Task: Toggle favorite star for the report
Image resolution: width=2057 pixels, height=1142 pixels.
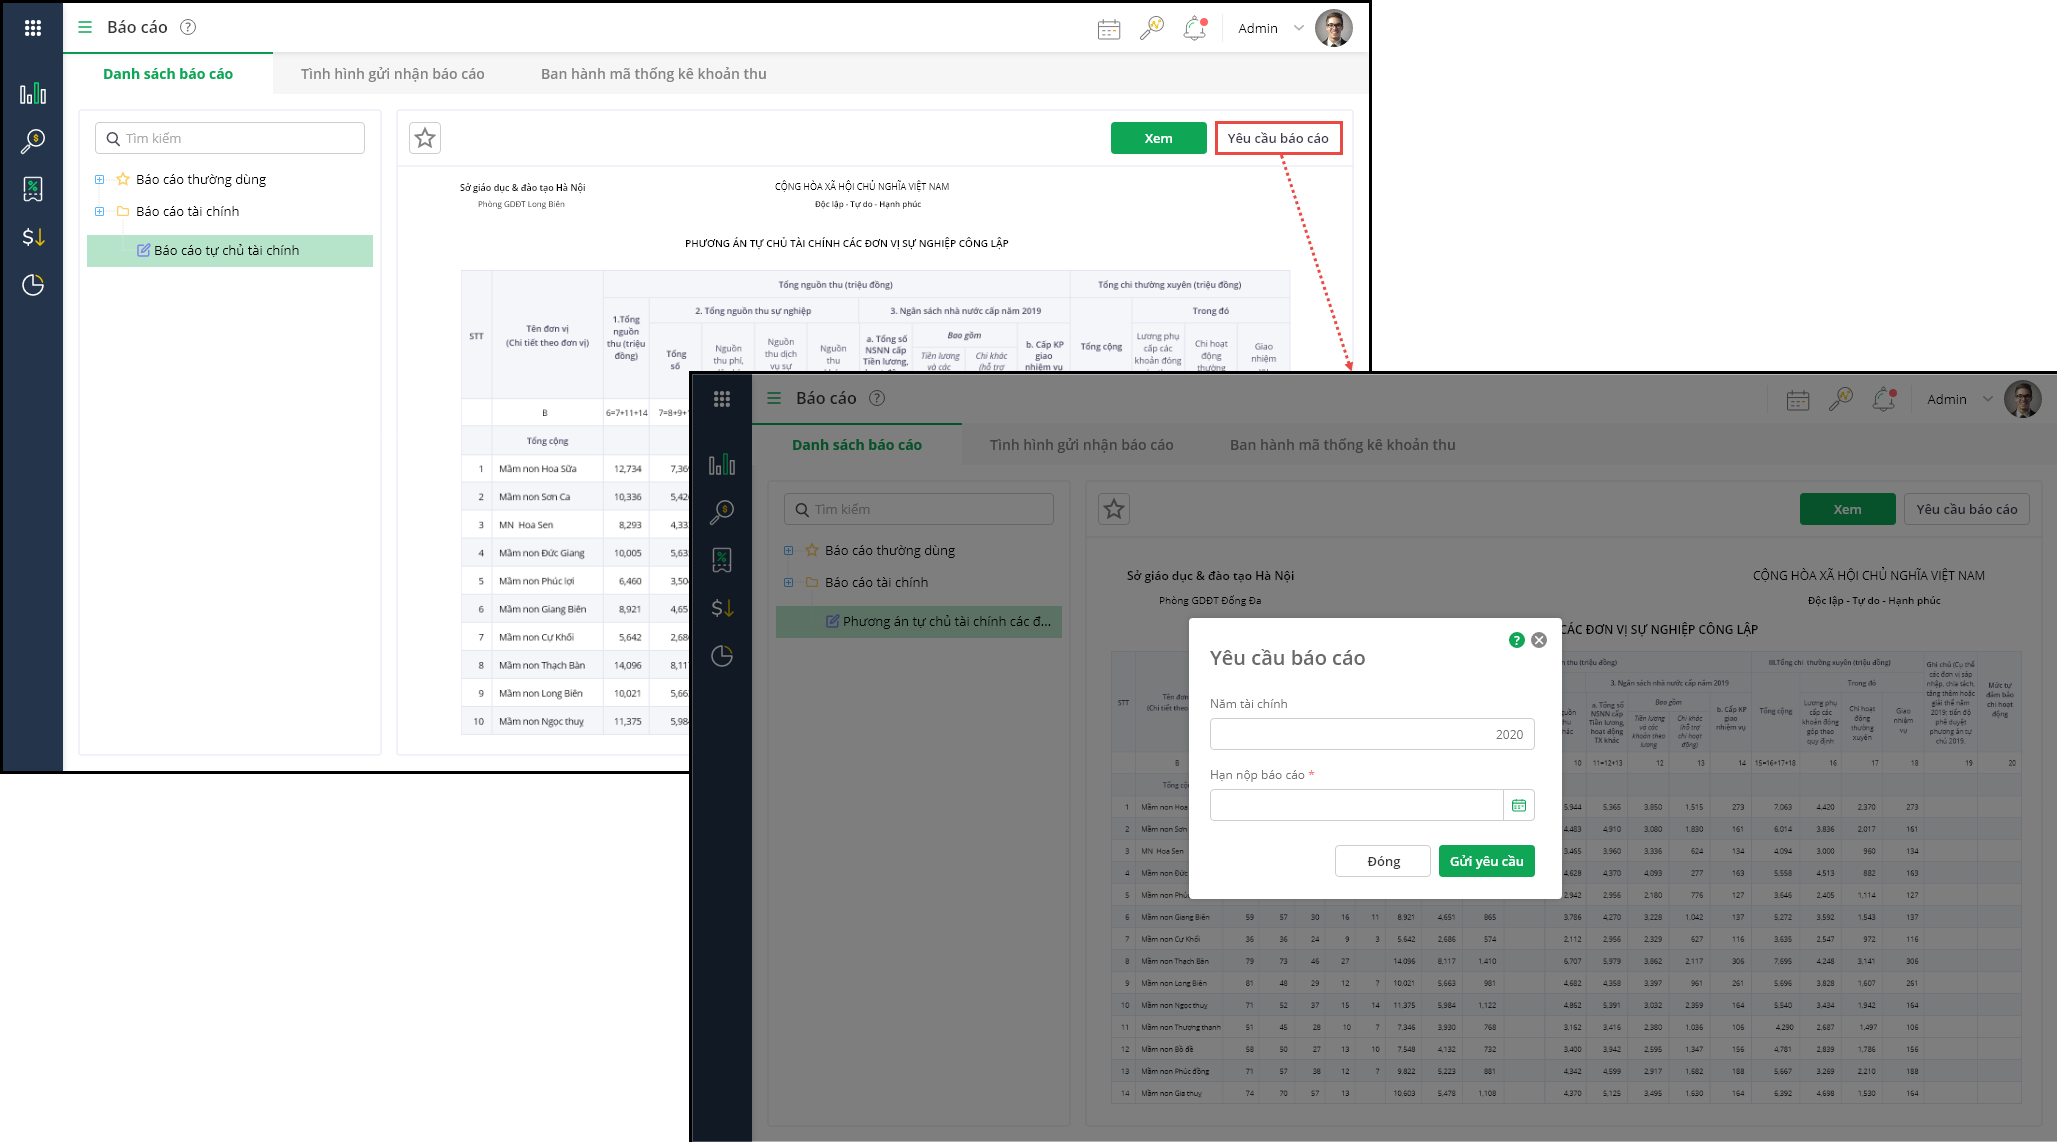Action: tap(425, 138)
